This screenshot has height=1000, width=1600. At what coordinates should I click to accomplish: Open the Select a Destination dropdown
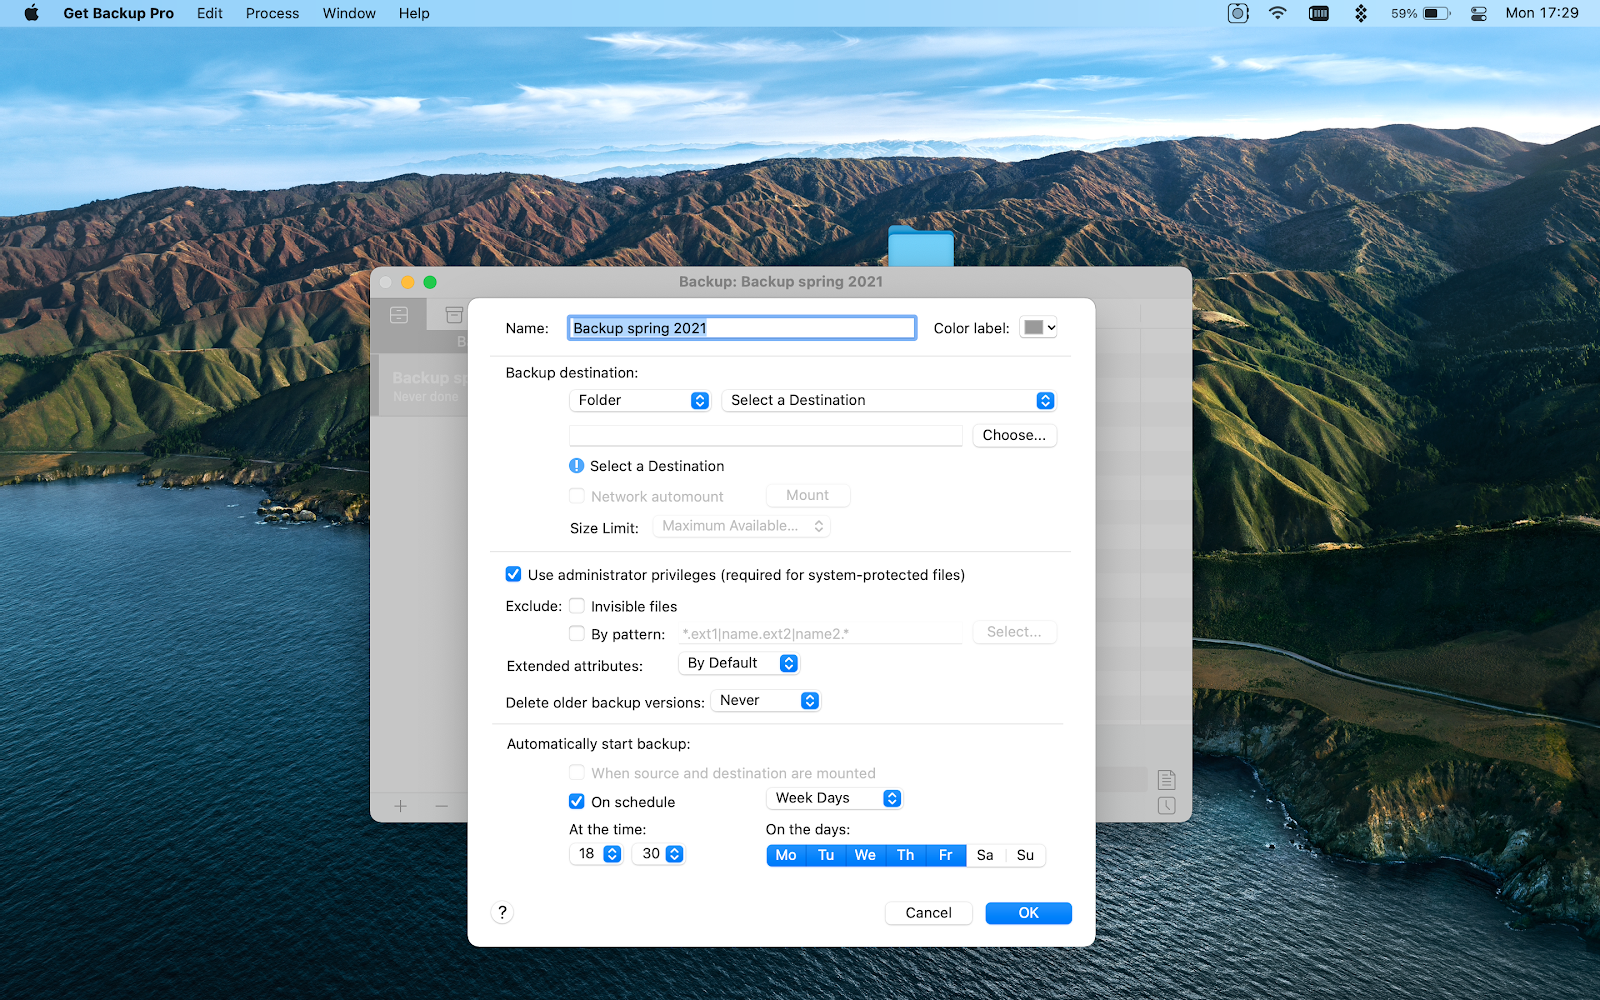point(889,400)
